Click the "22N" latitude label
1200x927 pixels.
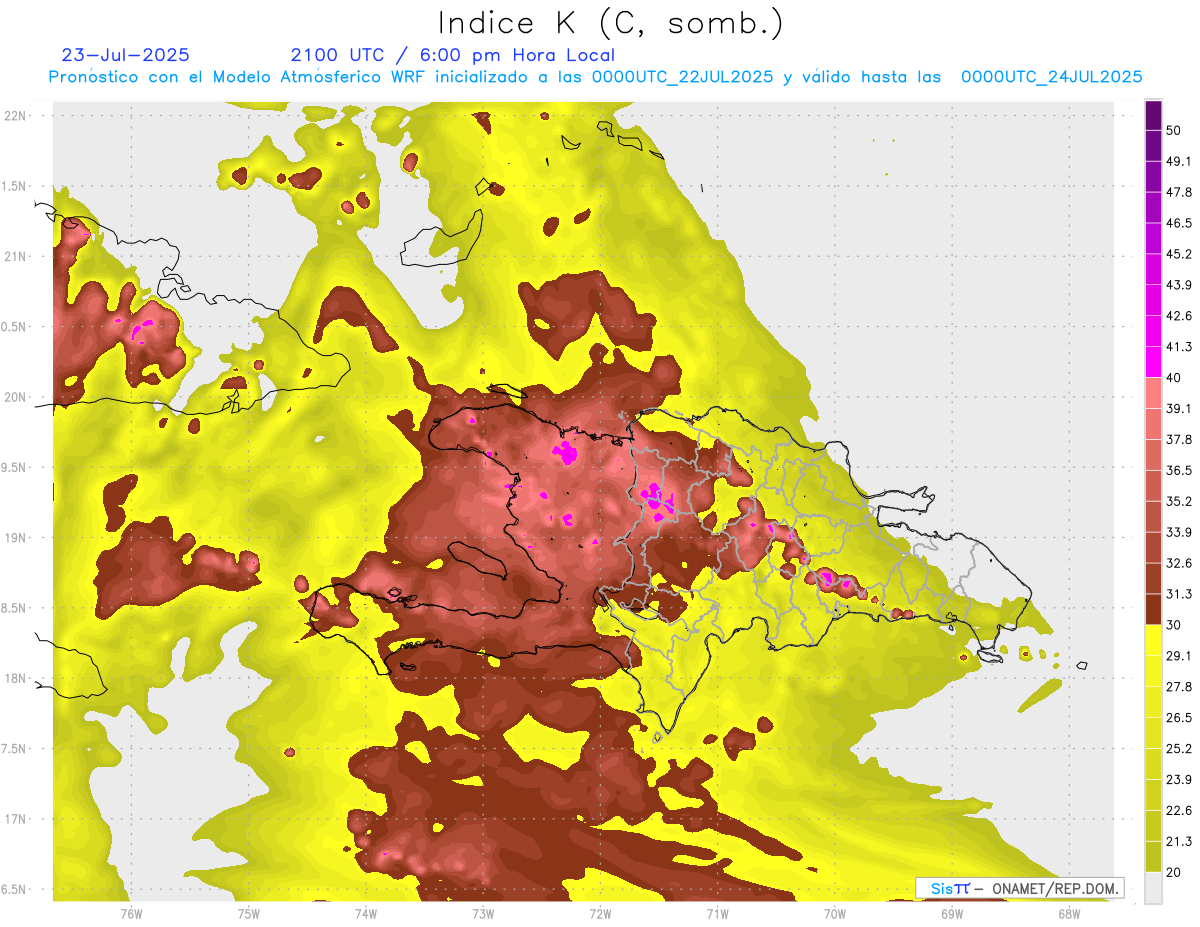tap(16, 115)
